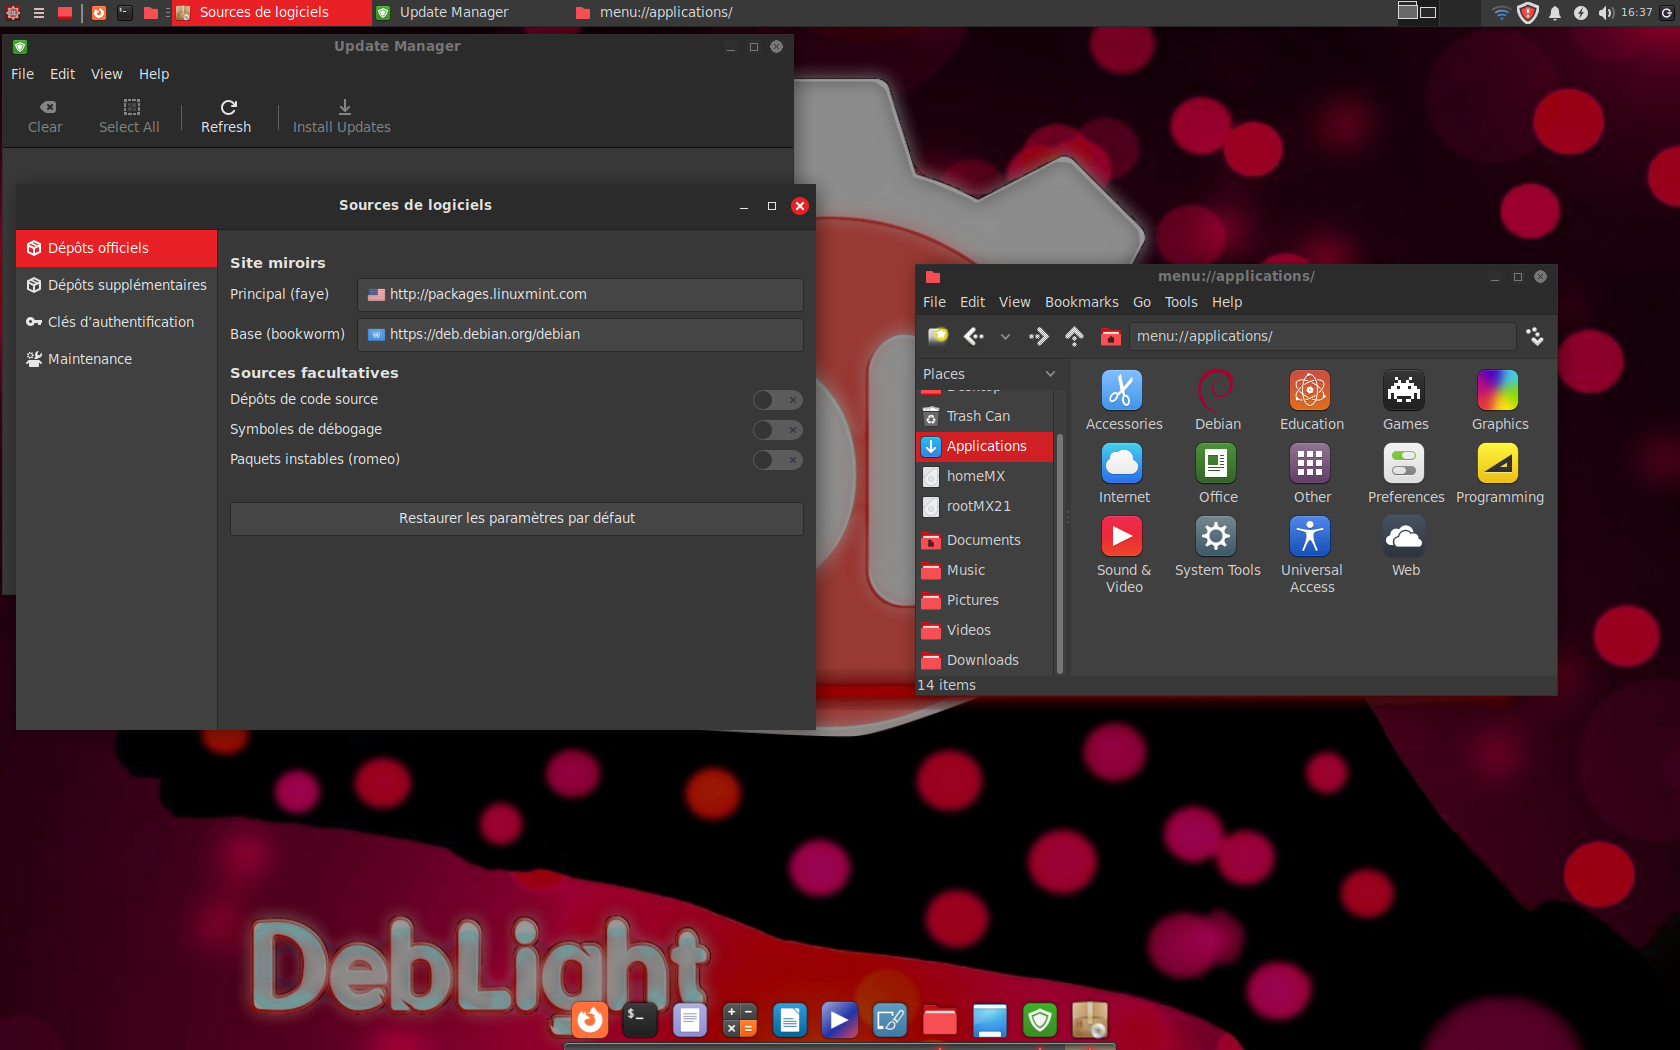This screenshot has width=1680, height=1050.
Task: Open the Other category icon
Action: click(1310, 463)
